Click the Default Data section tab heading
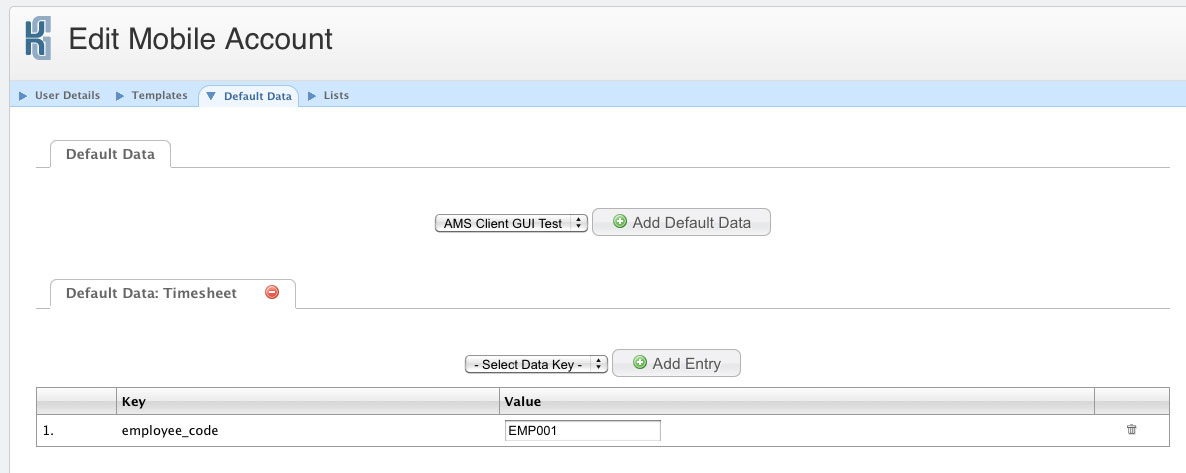The height and width of the screenshot is (473, 1186). pyautogui.click(x=110, y=155)
